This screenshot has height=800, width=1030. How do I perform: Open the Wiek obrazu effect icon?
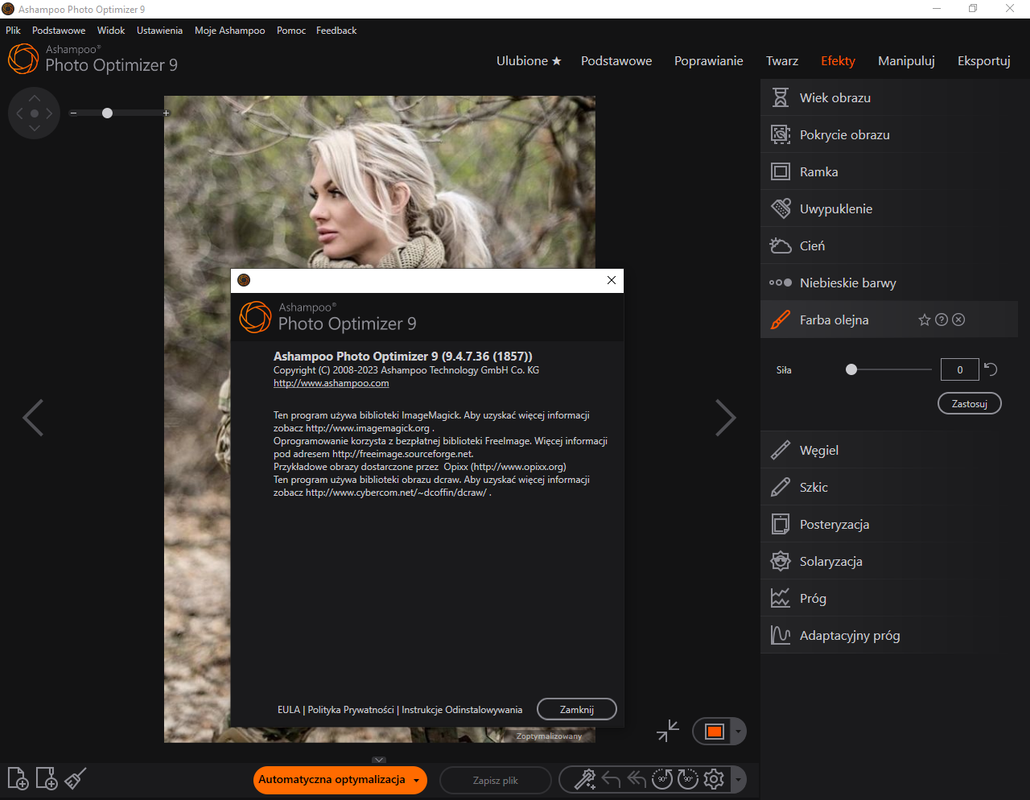pyautogui.click(x=780, y=97)
